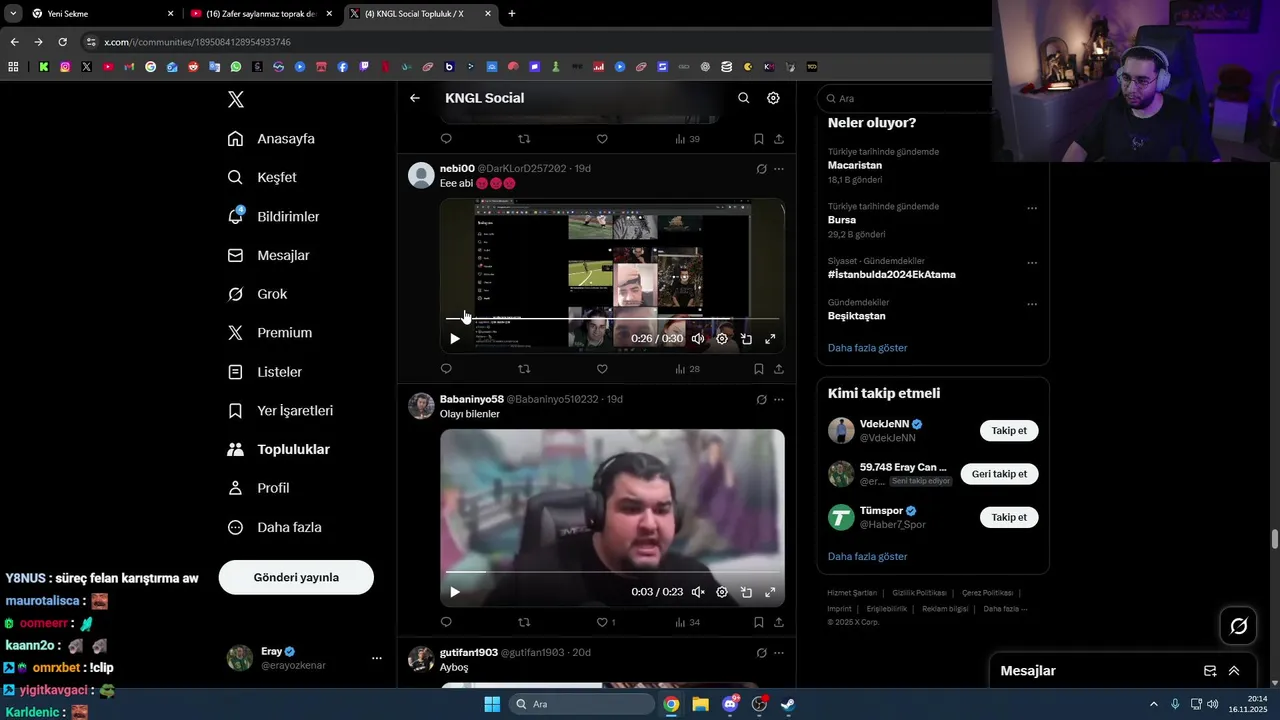Image resolution: width=1280 pixels, height=720 pixels.
Task: Open Anasayfa home page
Action: (271, 139)
